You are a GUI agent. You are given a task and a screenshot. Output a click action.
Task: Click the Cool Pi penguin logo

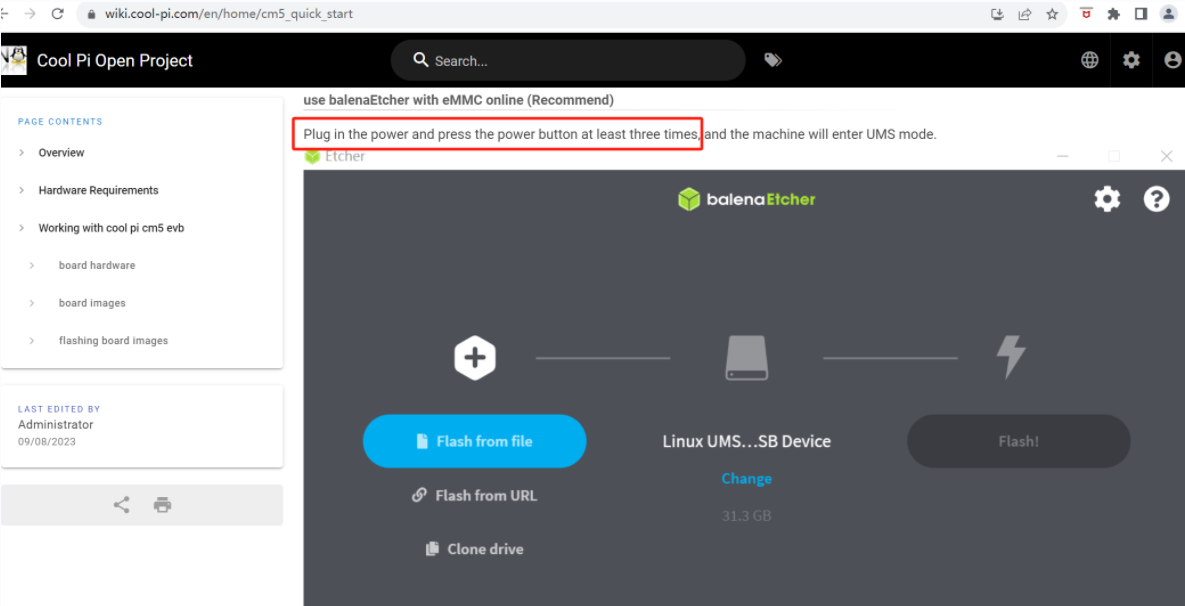(x=14, y=60)
